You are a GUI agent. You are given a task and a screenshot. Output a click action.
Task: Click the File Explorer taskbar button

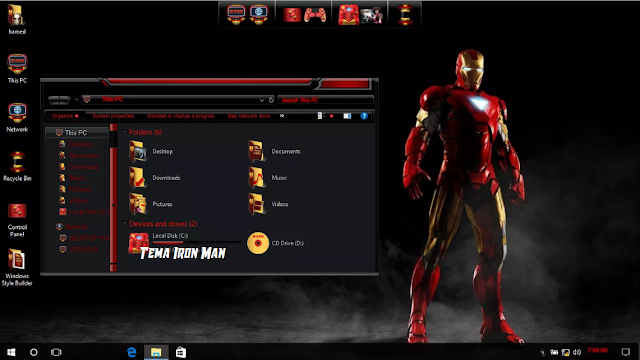156,352
